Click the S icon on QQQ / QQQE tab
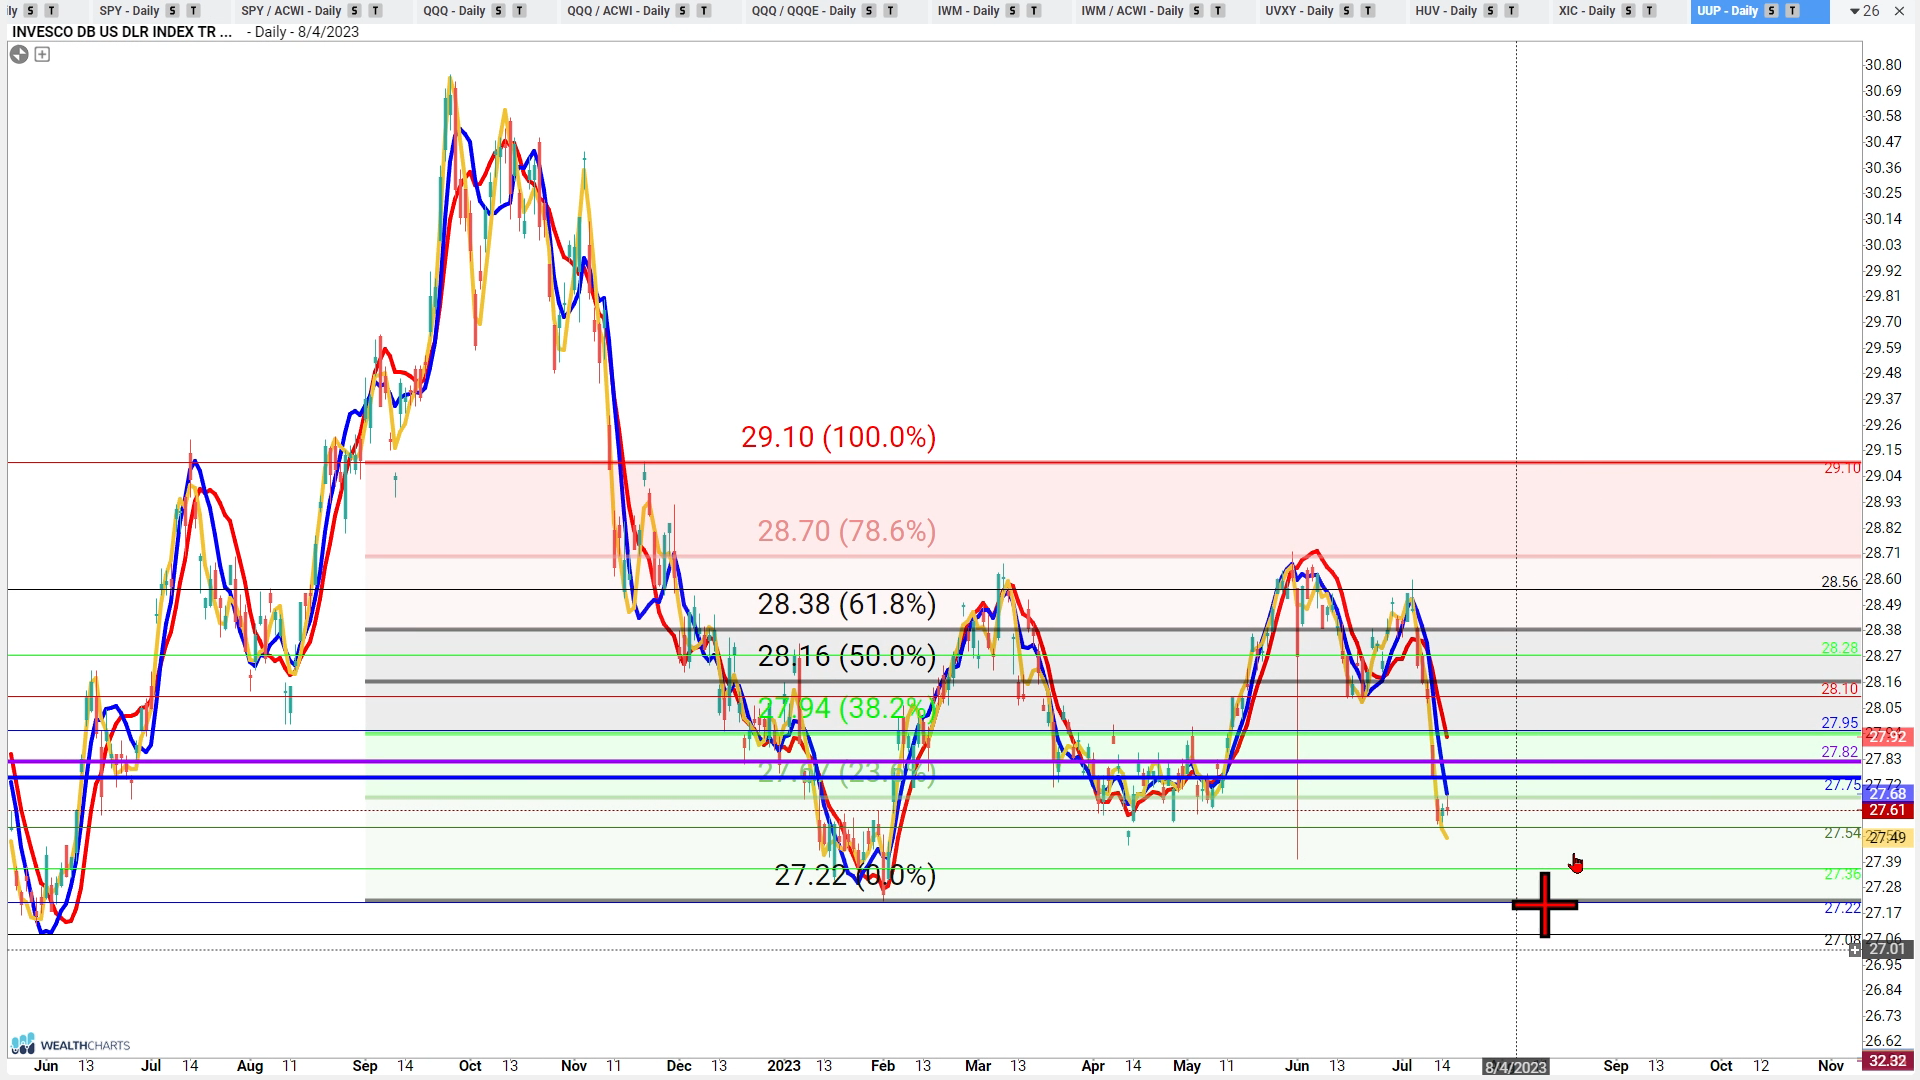 869,11
